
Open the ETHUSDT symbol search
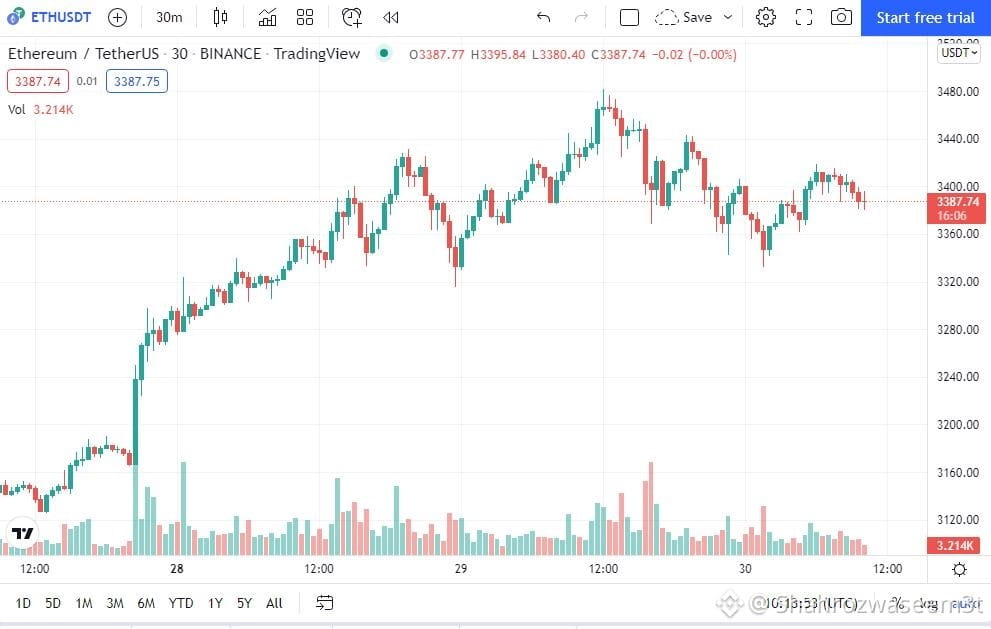[x=49, y=17]
